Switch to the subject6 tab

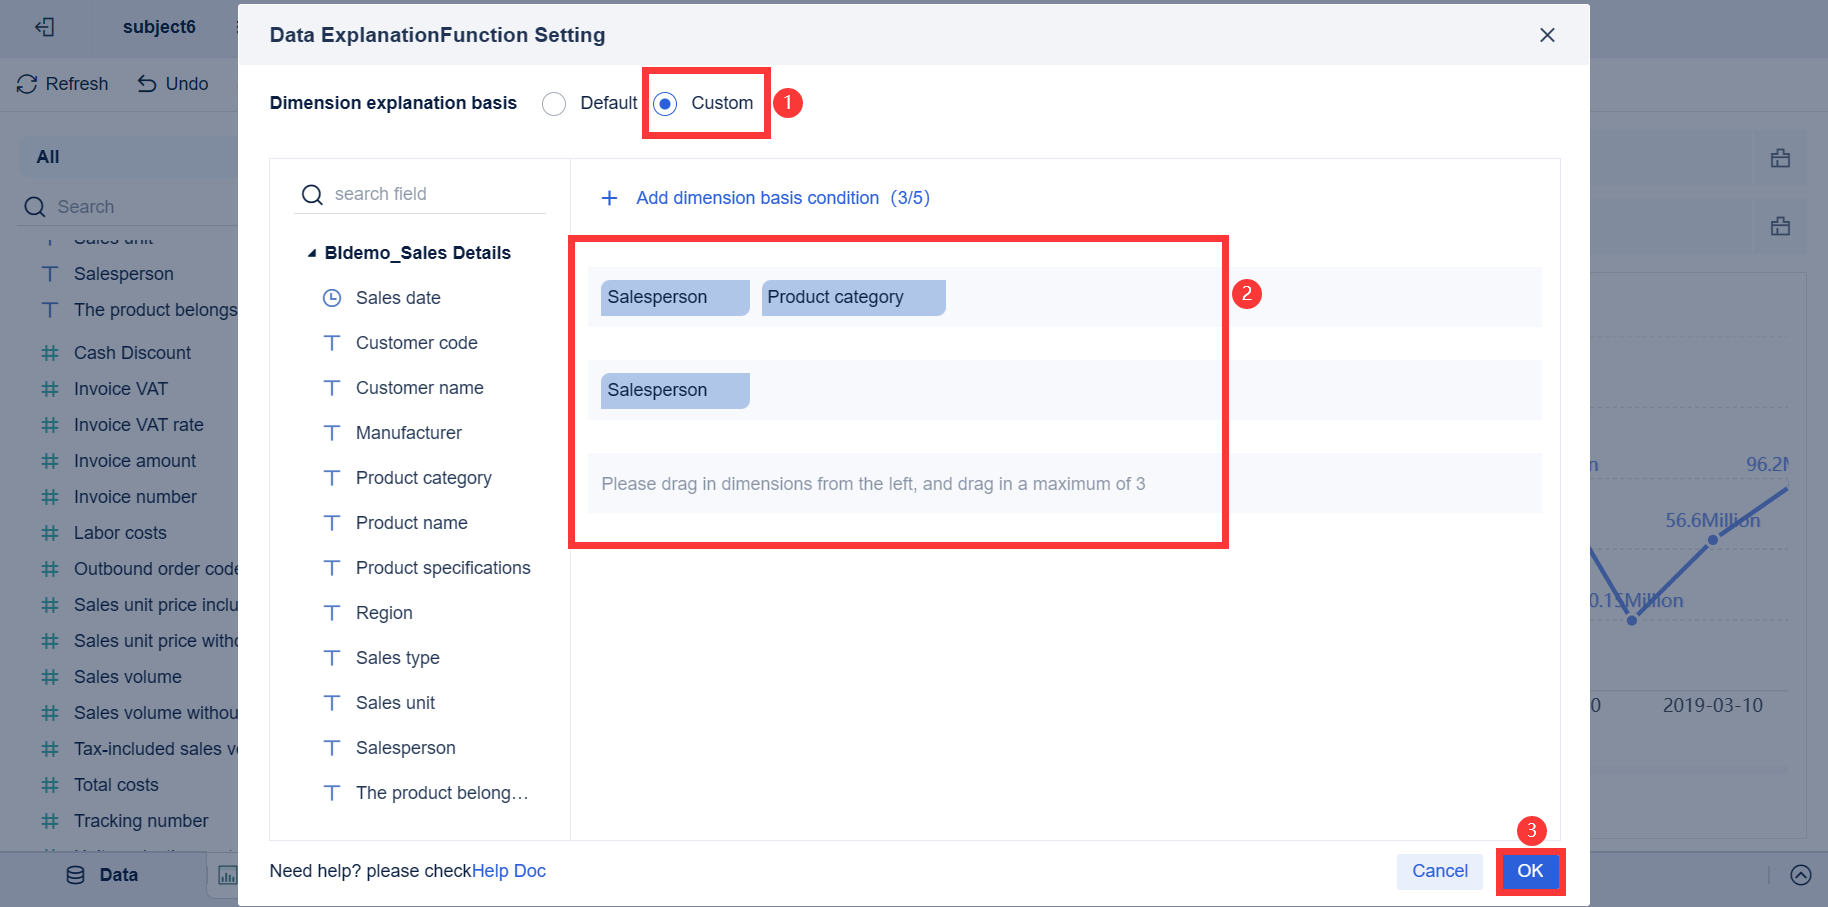[x=158, y=27]
